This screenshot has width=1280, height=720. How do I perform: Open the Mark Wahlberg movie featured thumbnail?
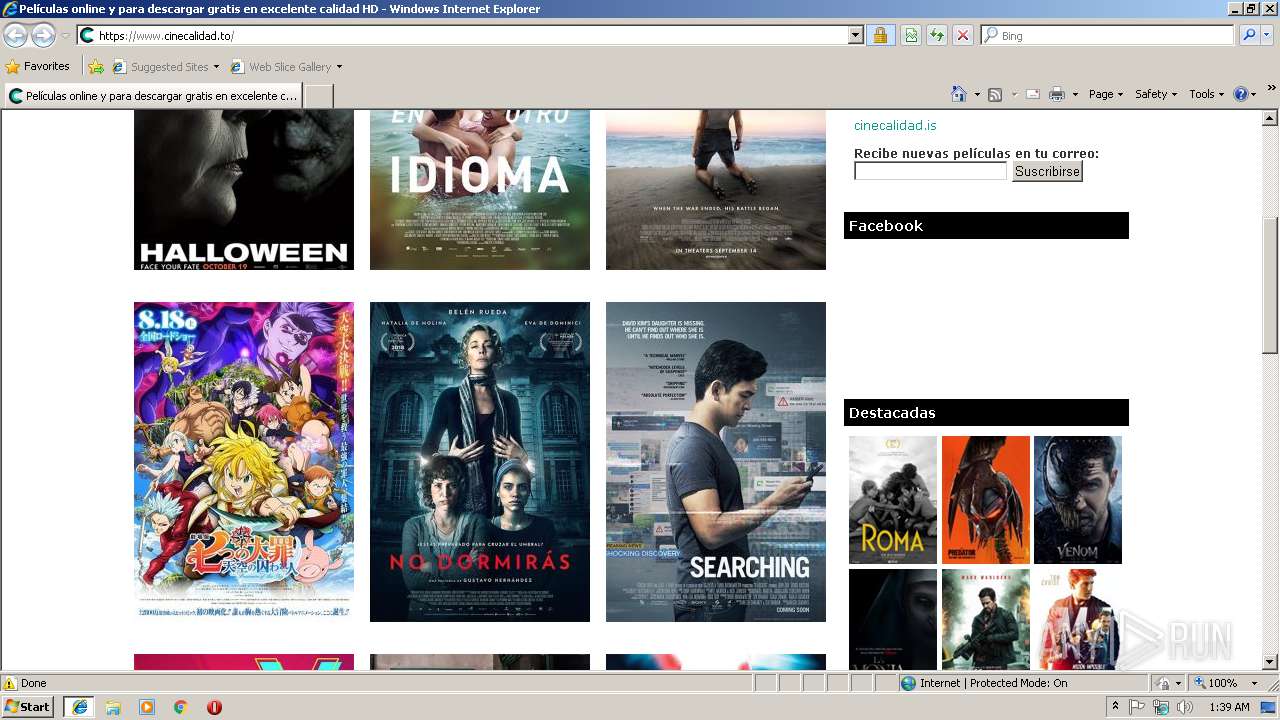click(986, 619)
